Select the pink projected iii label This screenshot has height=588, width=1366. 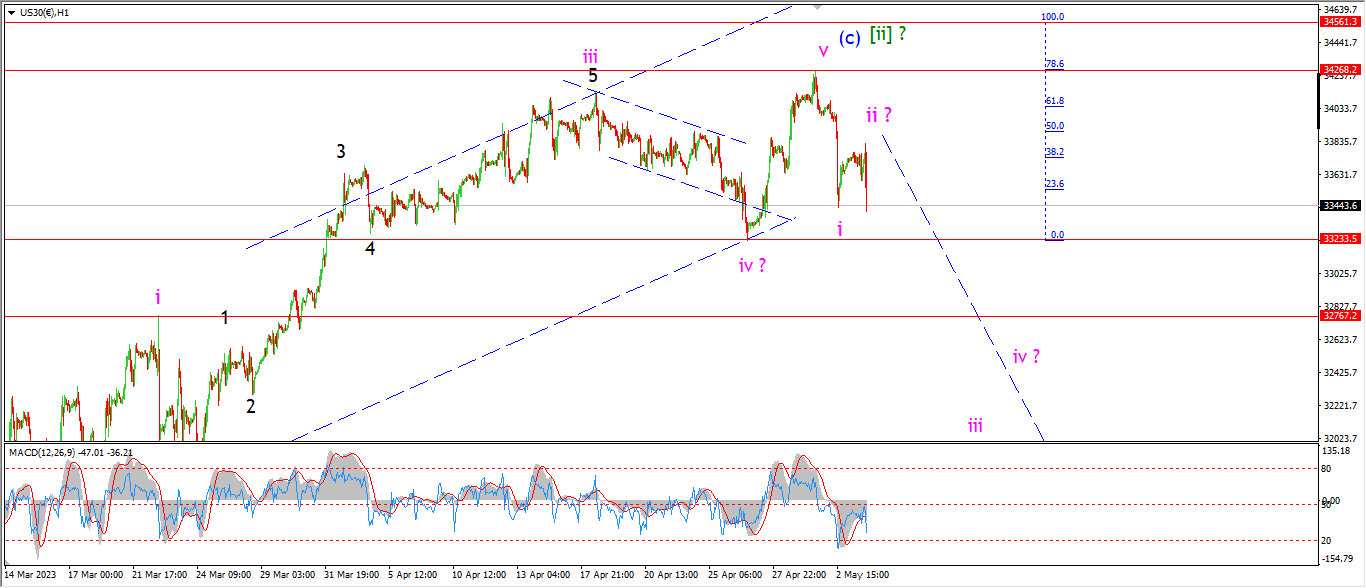(975, 425)
